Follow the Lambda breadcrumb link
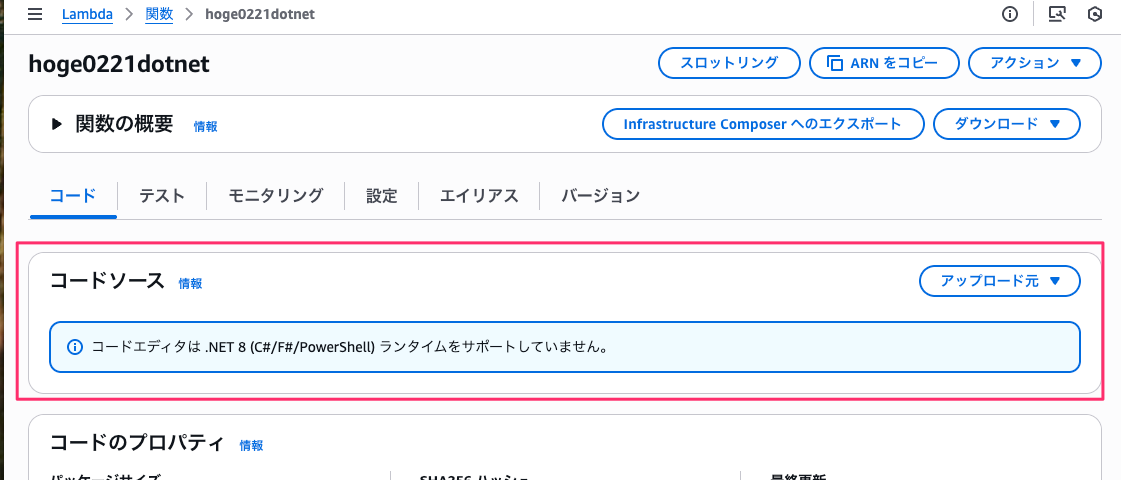 tap(87, 14)
